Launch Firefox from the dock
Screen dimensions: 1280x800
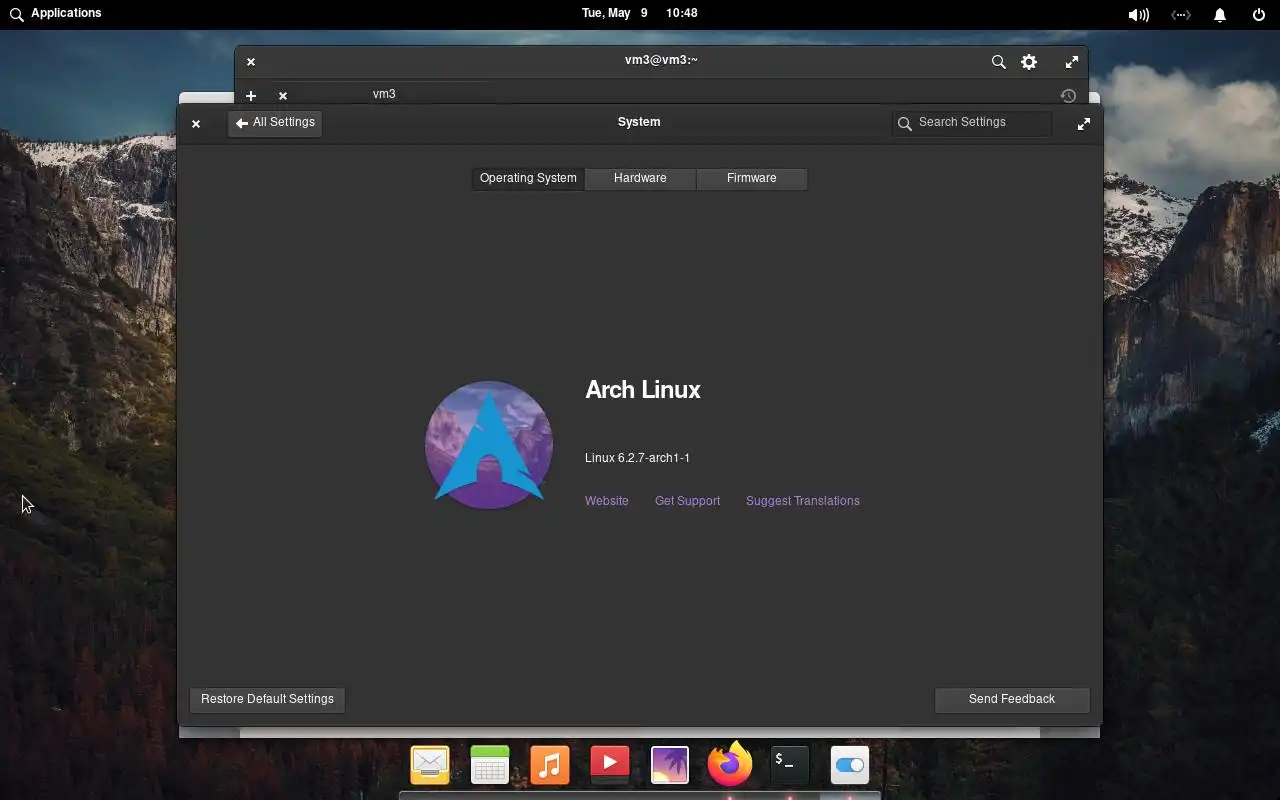(x=730, y=764)
